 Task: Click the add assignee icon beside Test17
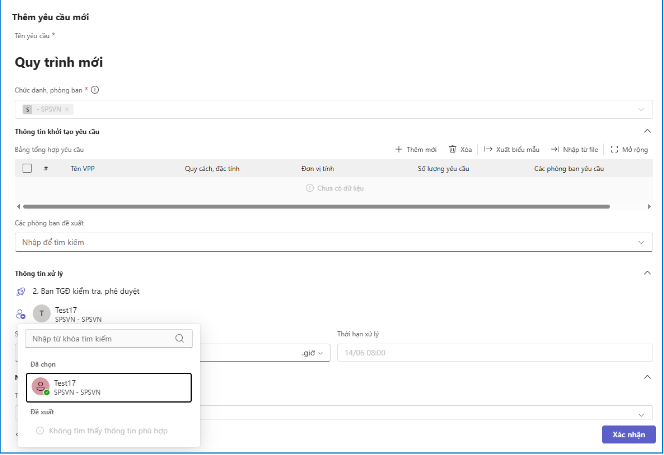[21, 314]
